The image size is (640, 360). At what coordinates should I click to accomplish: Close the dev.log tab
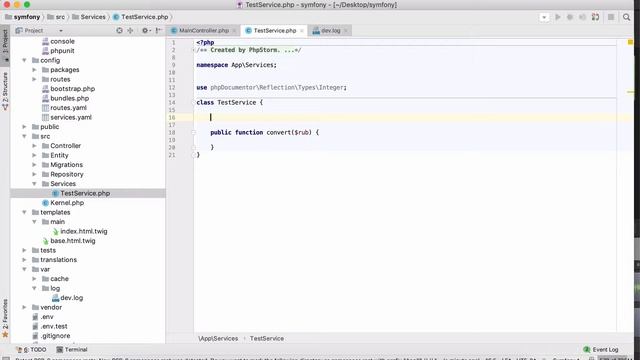346,31
